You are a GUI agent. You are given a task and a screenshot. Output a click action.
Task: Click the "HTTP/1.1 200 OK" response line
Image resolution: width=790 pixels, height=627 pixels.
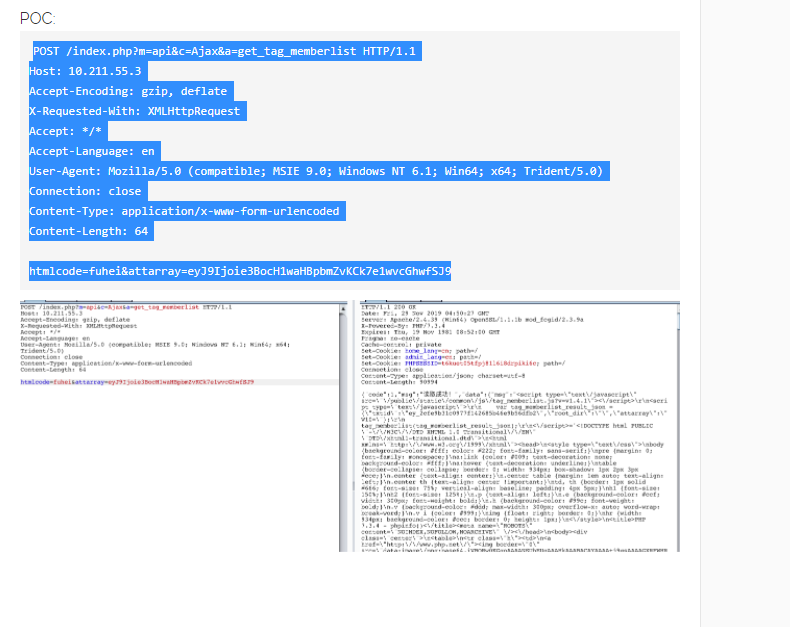389,307
